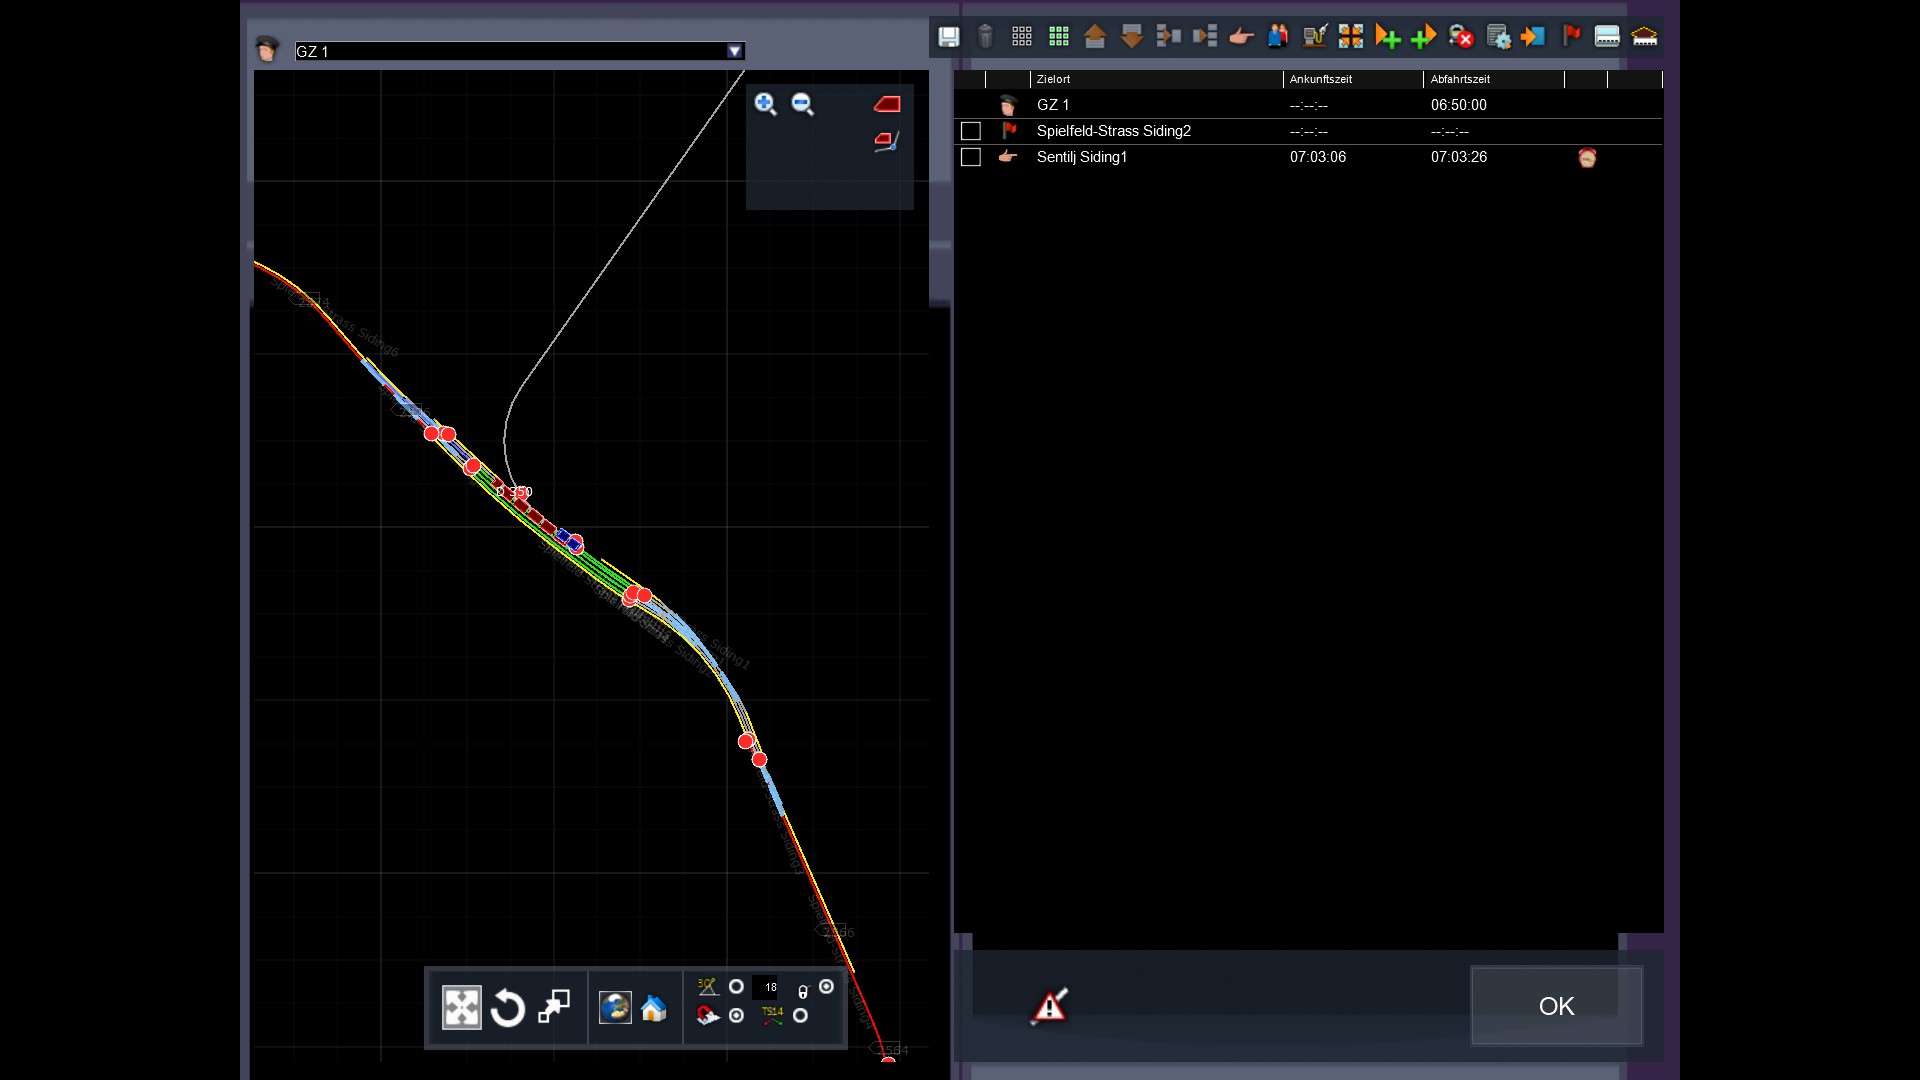Click the pointing hand instruction icon
Screen dimensions: 1920x1080
click(x=1241, y=37)
